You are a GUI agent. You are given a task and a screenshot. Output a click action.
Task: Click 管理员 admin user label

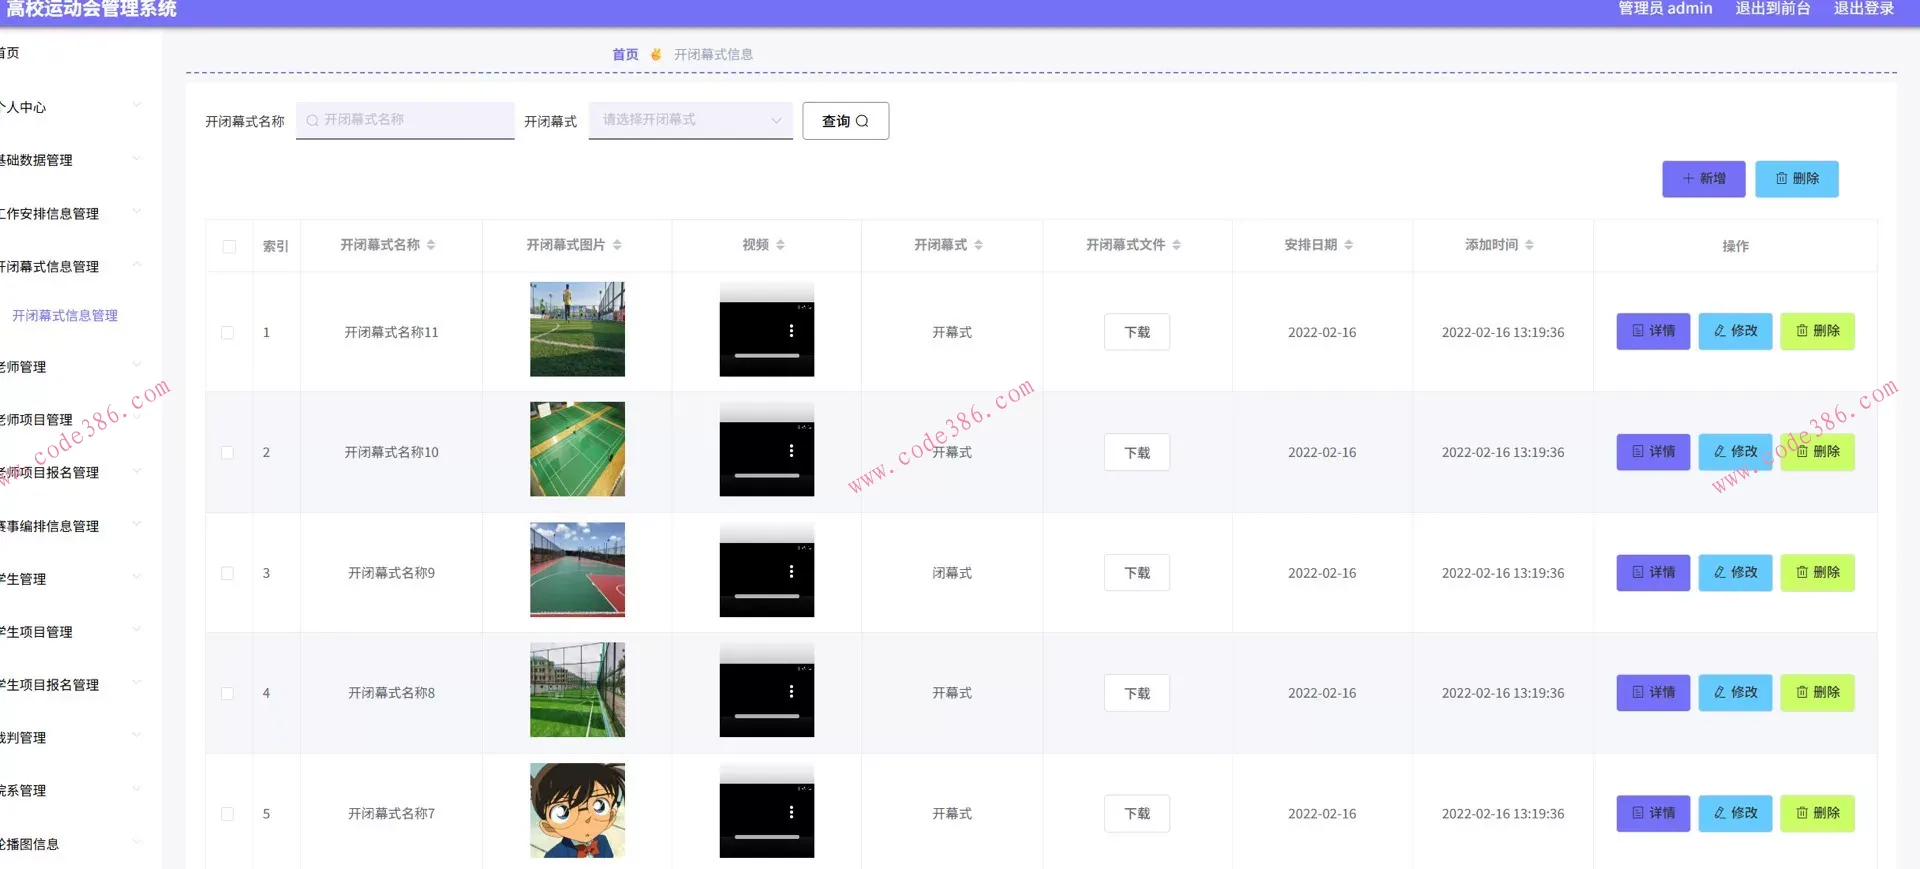(1665, 9)
